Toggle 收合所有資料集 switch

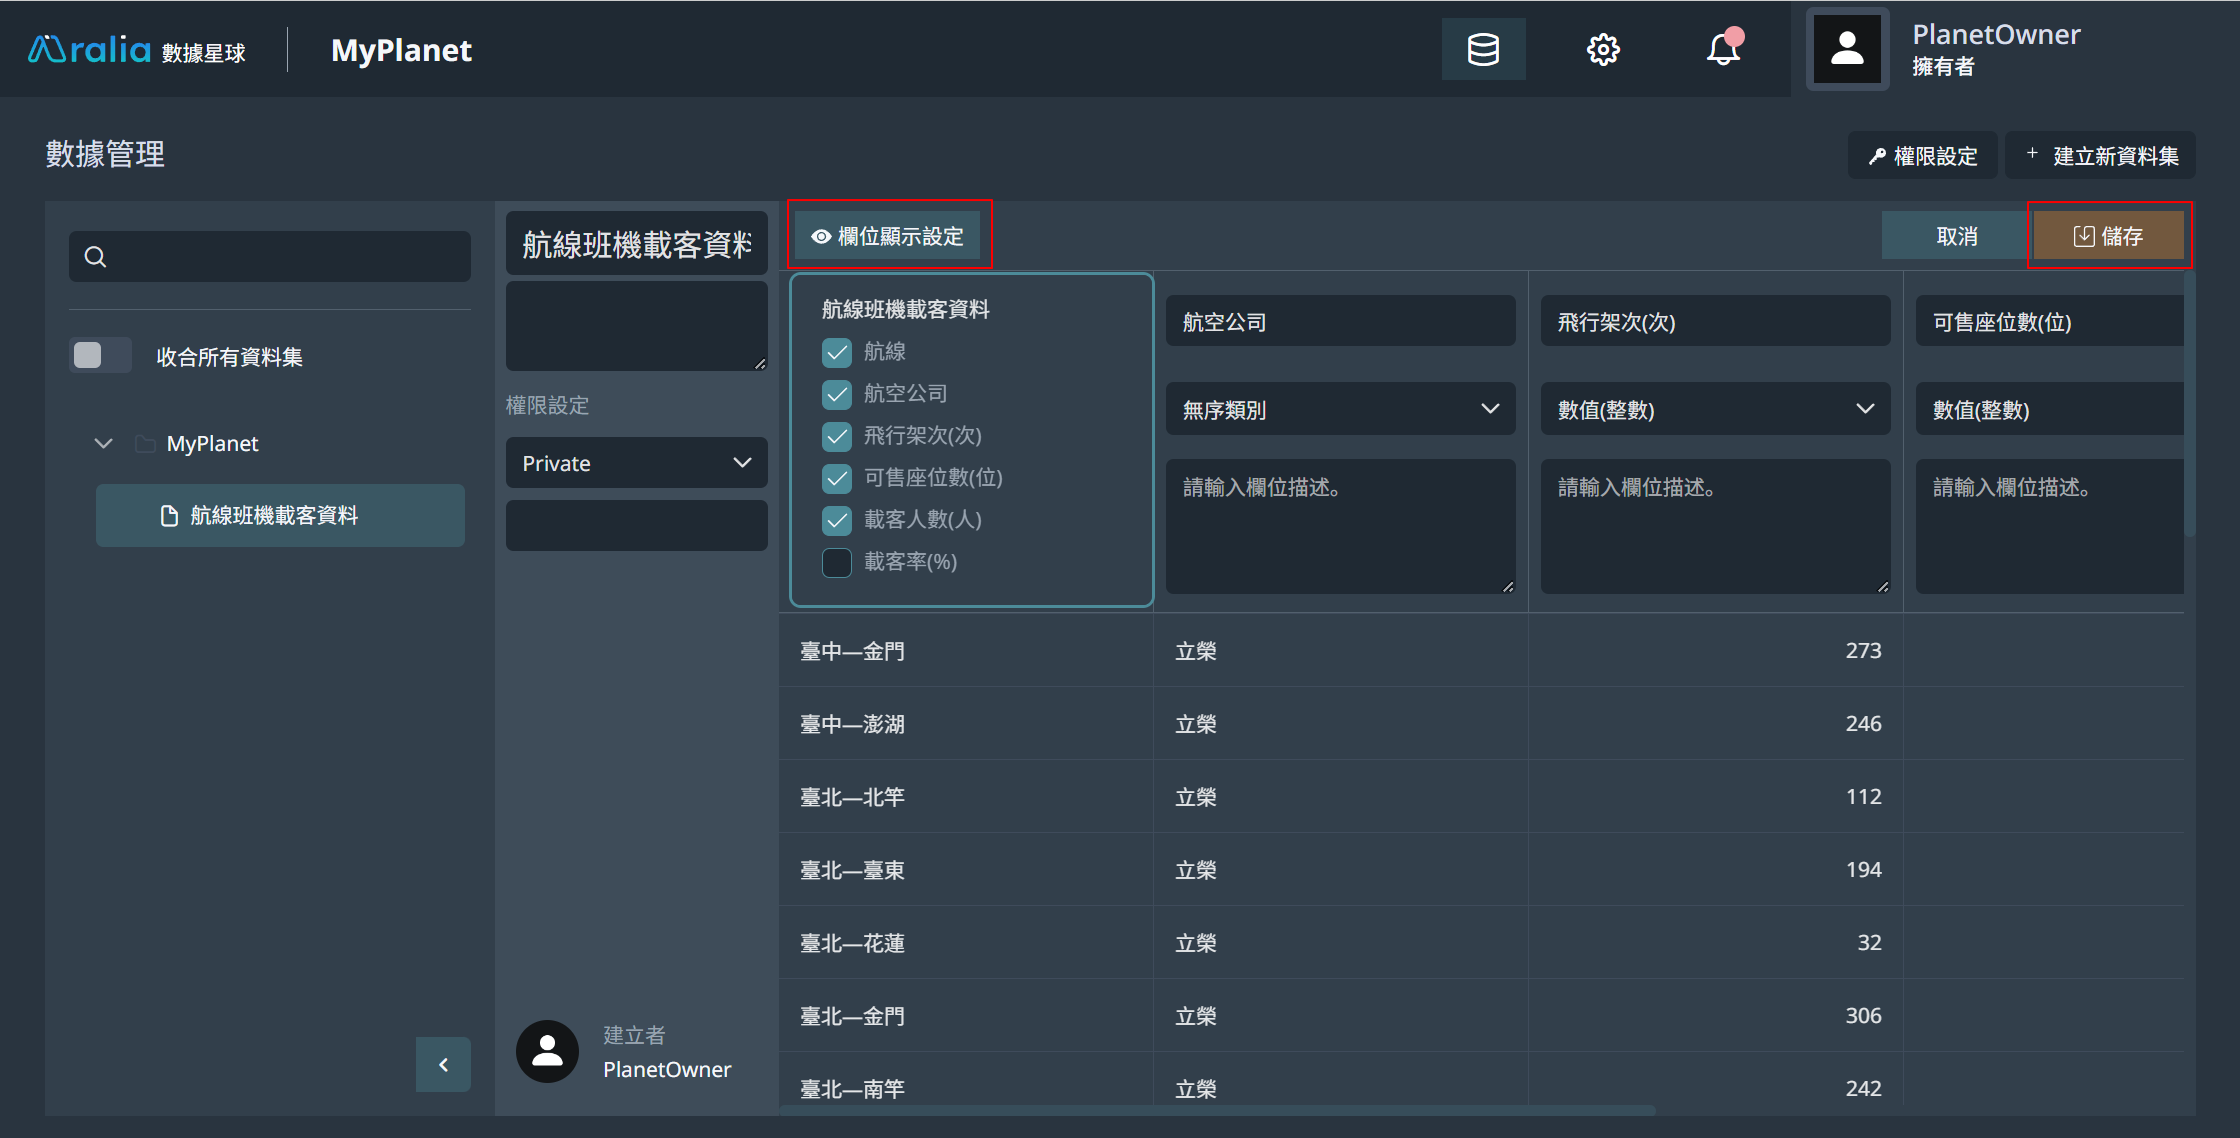(x=101, y=356)
